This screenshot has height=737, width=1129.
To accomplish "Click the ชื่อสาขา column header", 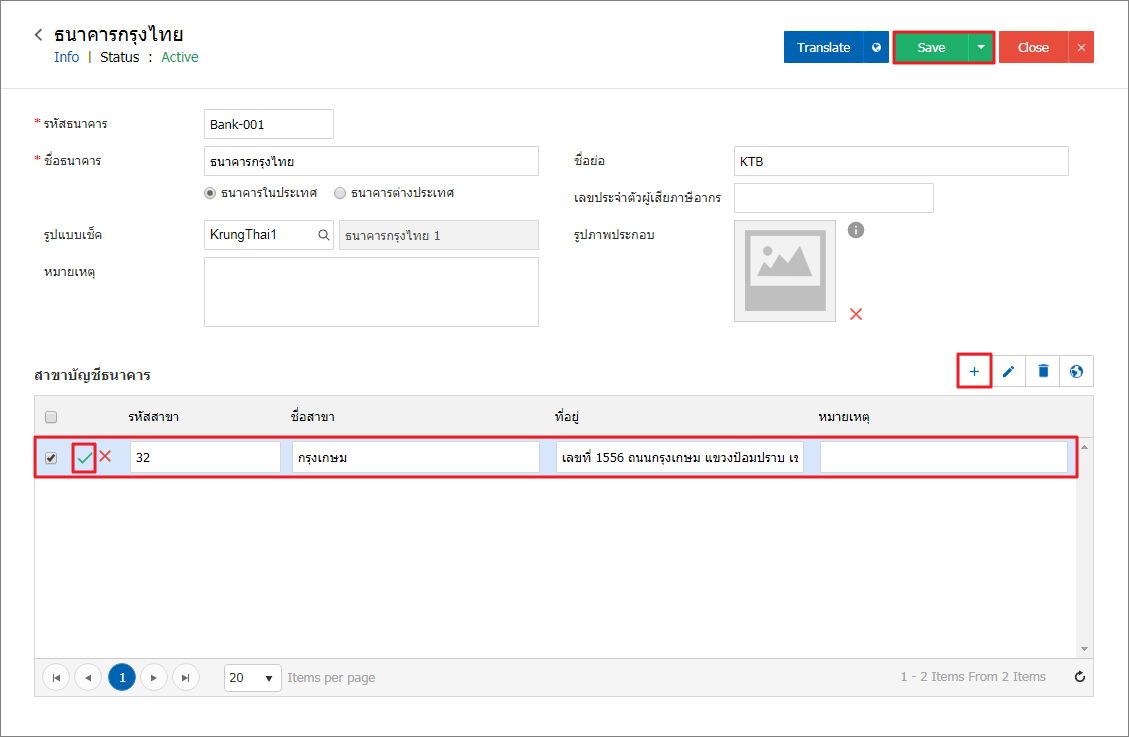I will (312, 417).
